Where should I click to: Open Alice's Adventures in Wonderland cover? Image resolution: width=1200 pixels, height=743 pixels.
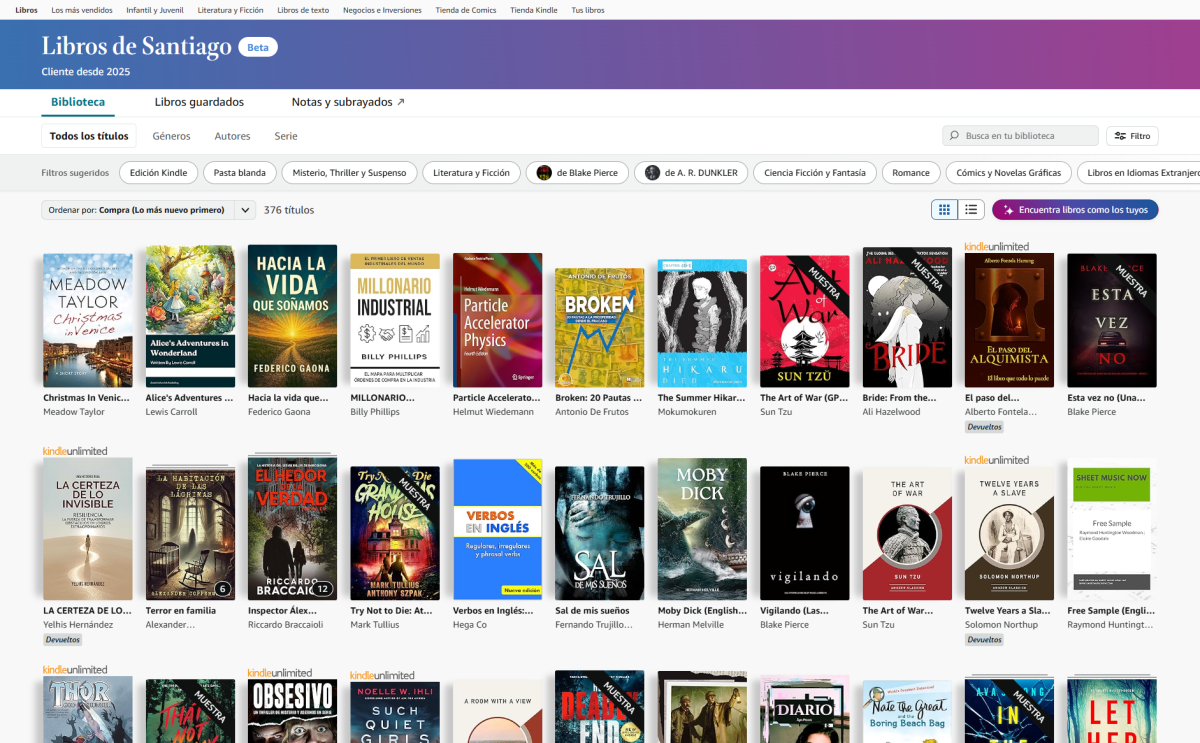pos(190,317)
